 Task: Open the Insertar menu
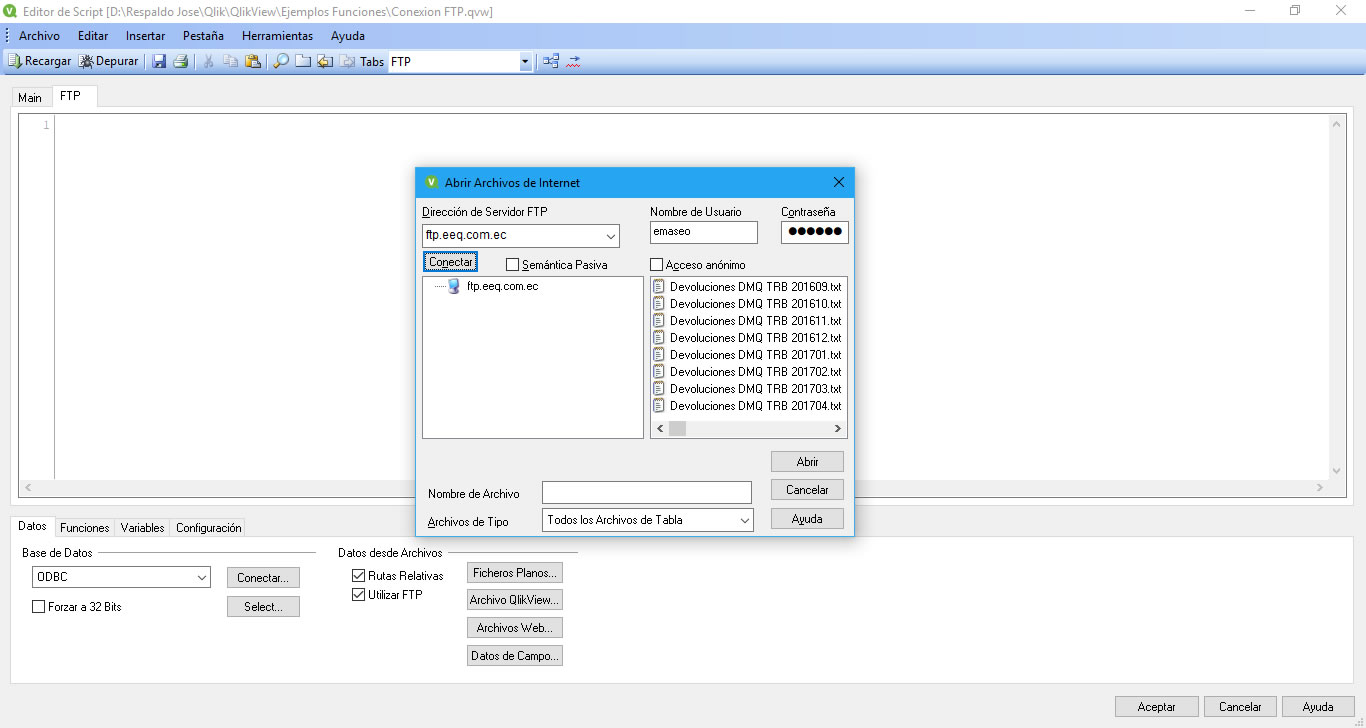click(x=146, y=35)
